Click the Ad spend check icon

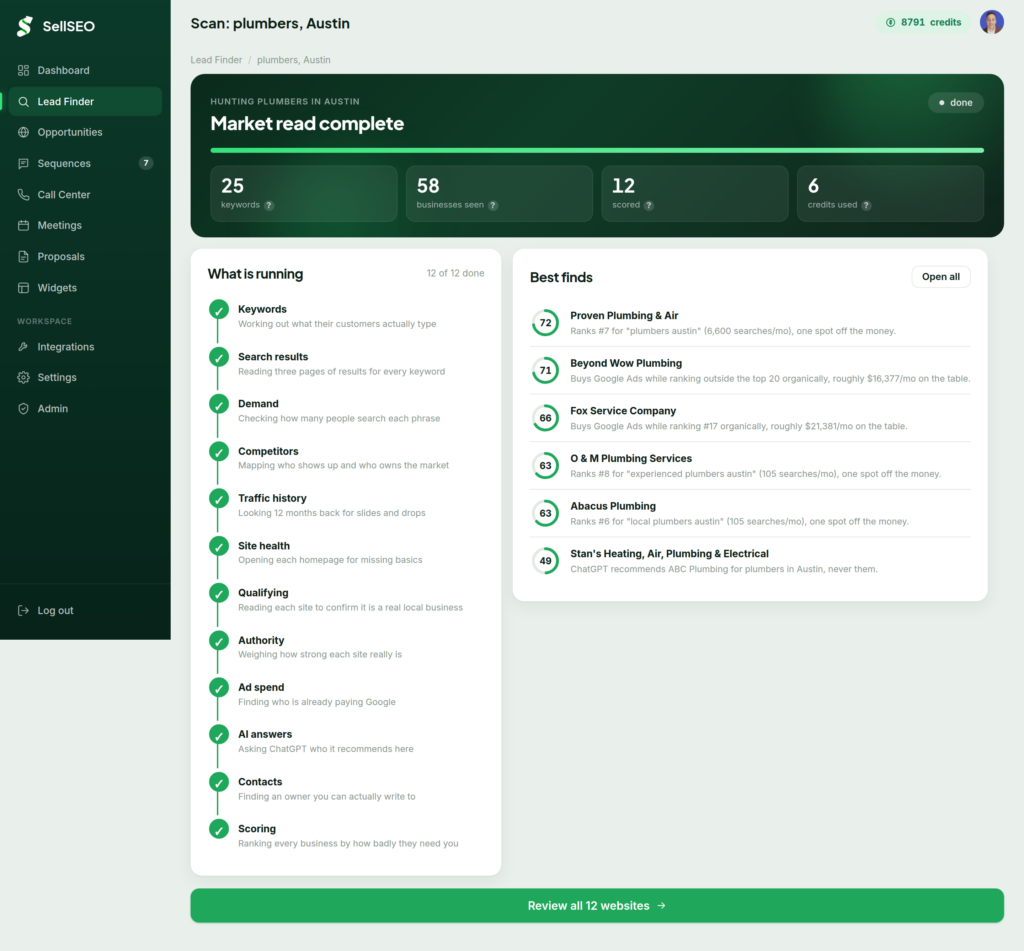pos(219,688)
